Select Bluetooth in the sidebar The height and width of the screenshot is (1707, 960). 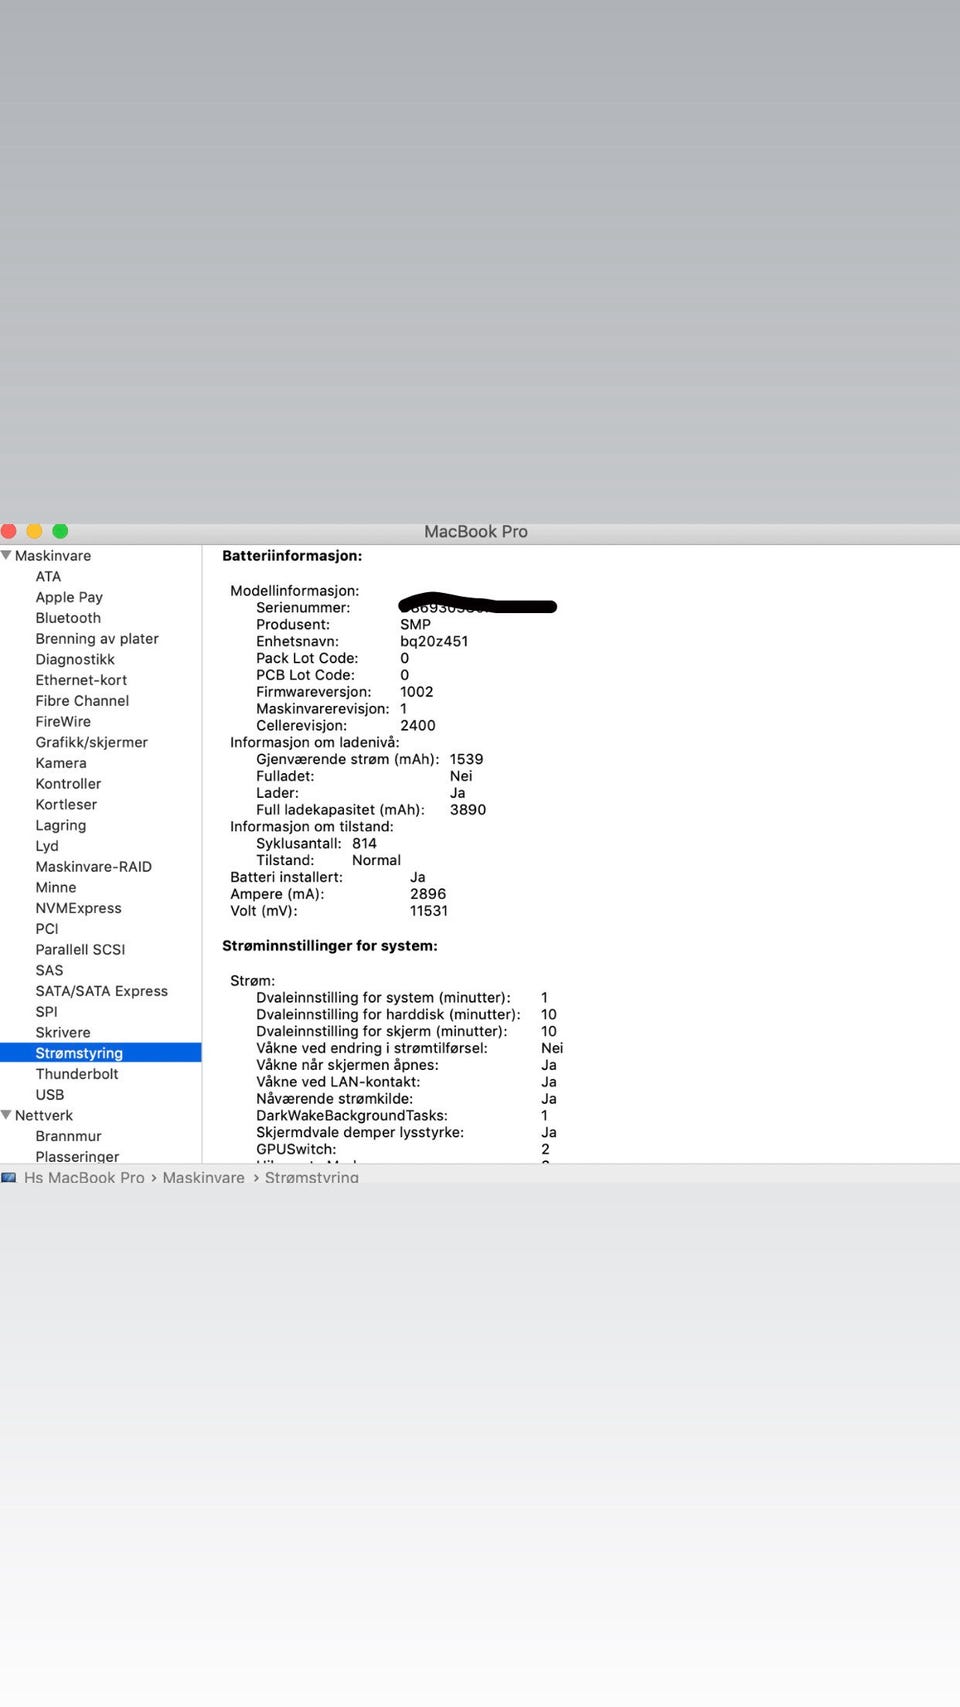68,618
